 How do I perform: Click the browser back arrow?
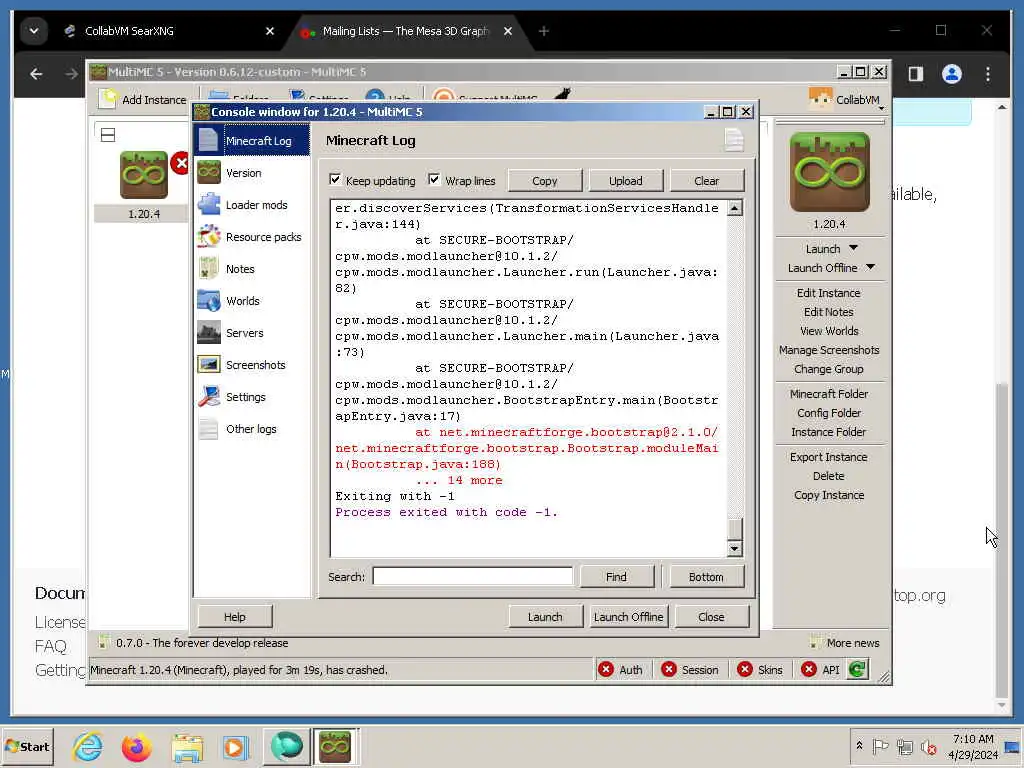tap(36, 74)
